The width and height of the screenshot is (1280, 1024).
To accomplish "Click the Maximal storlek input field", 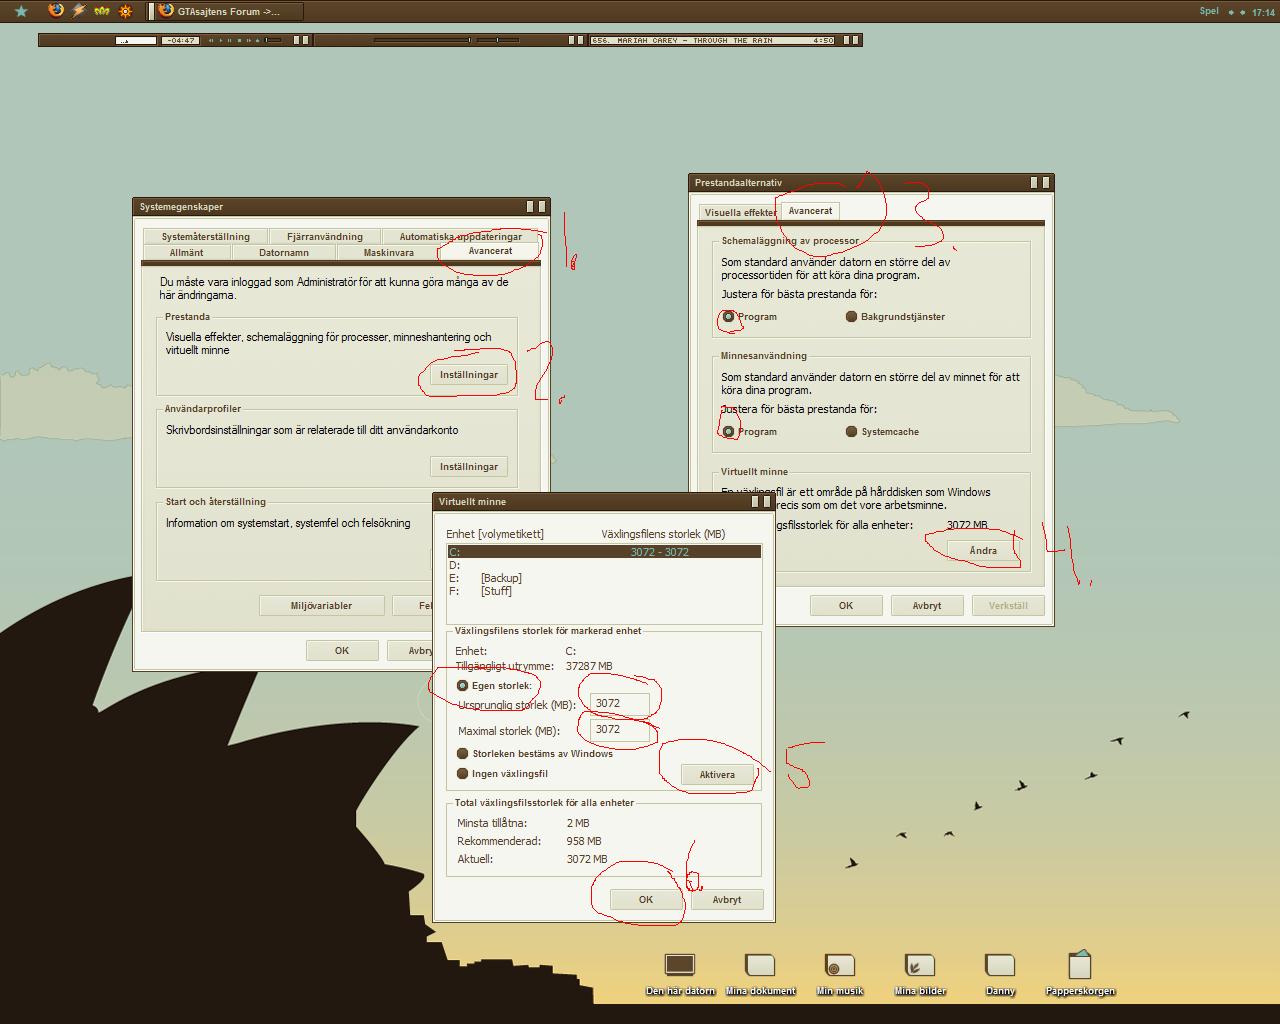I will [x=620, y=730].
